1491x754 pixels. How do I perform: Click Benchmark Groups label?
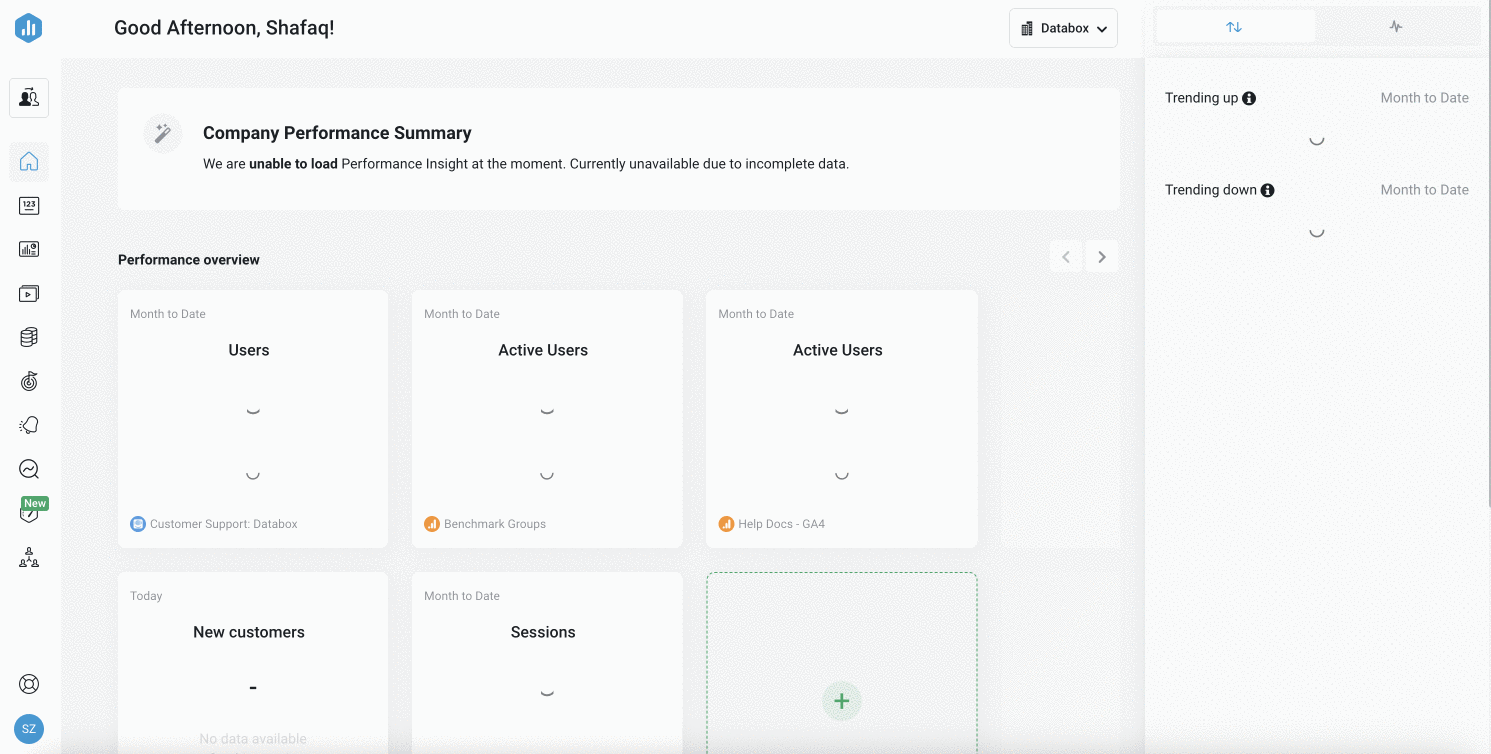[495, 524]
